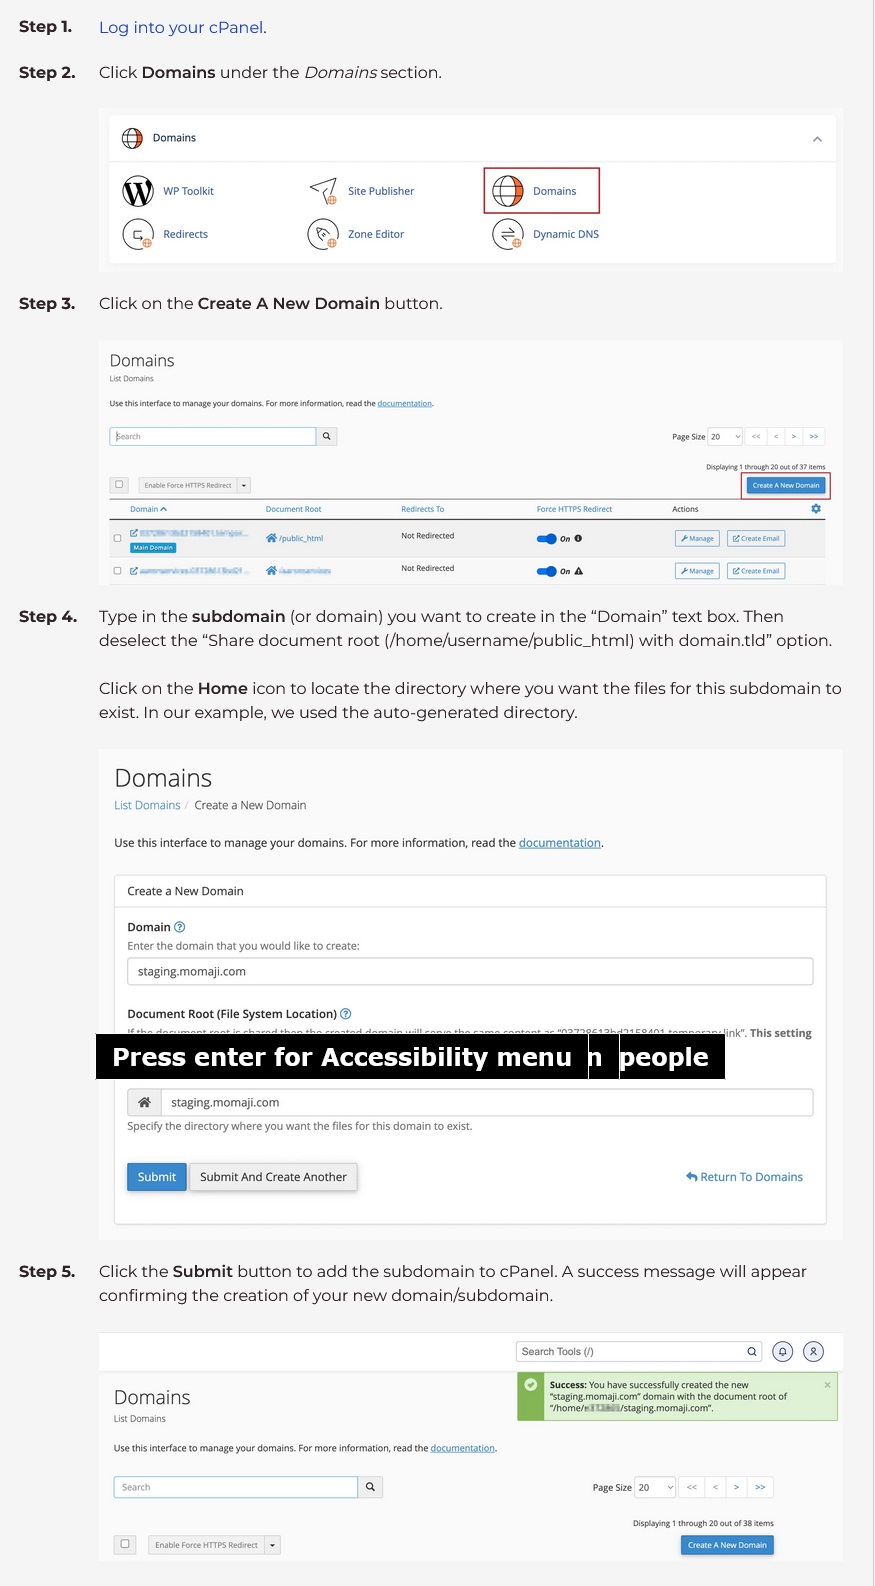Open the Page Size dropdown

coord(724,436)
